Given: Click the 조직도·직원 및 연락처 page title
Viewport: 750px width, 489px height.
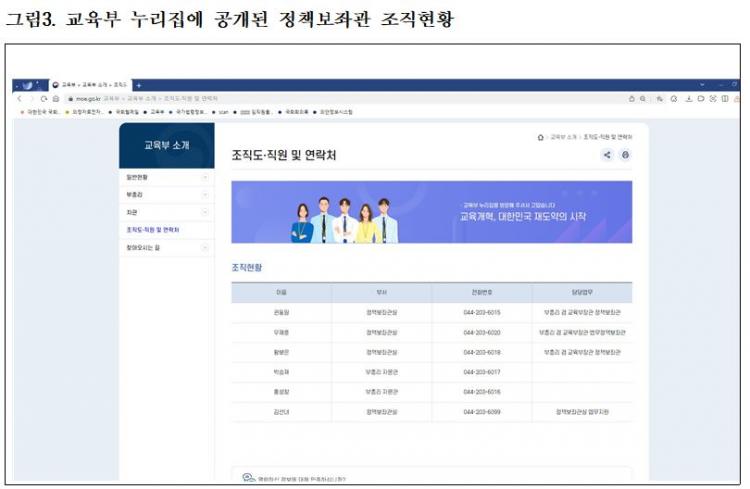Looking at the screenshot, I should pyautogui.click(x=284, y=156).
